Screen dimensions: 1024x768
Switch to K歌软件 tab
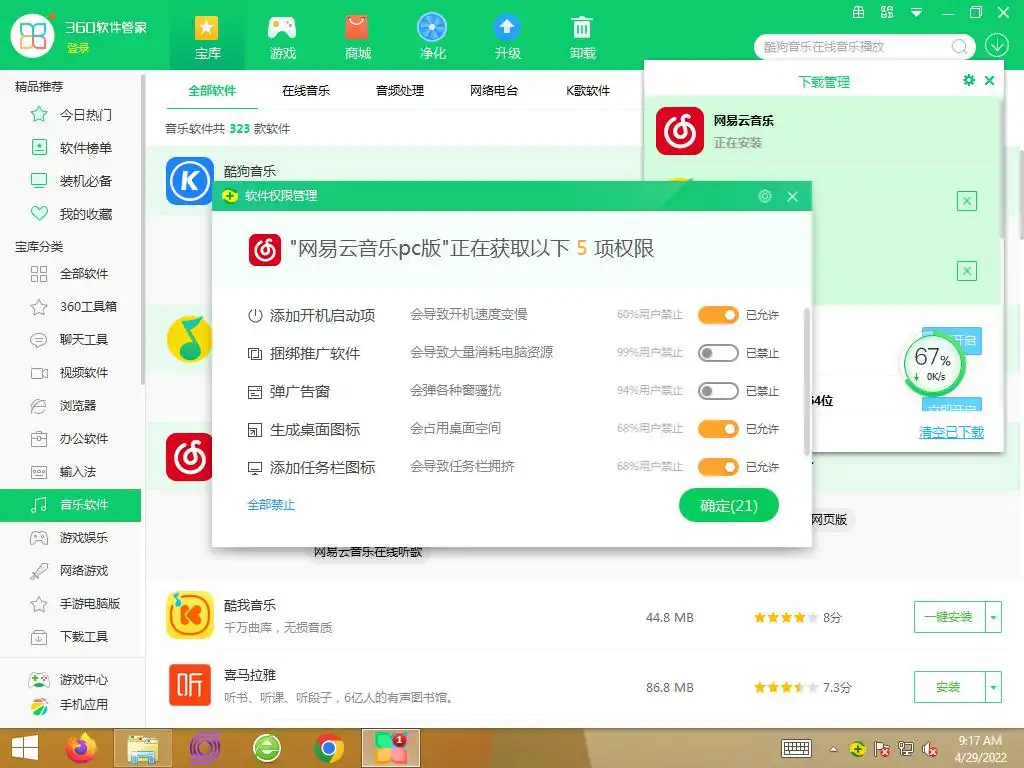(x=588, y=91)
